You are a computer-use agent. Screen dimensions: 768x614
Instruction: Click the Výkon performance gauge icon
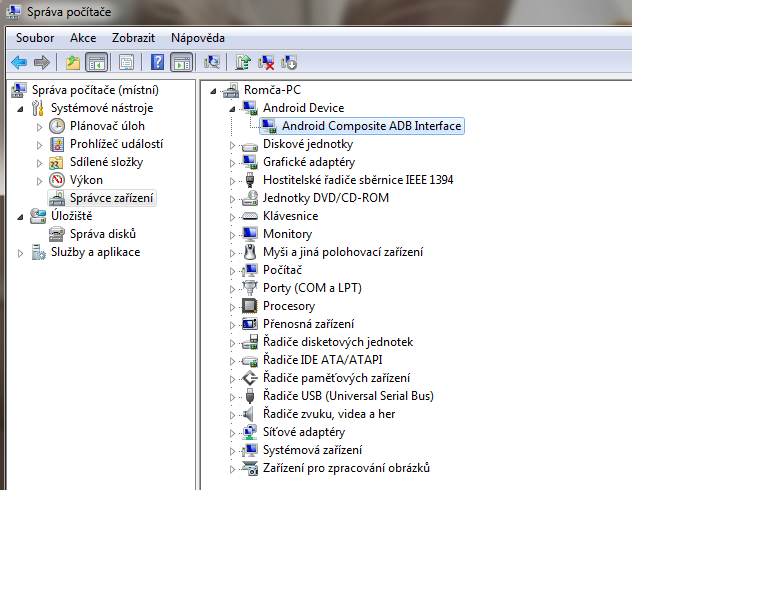pos(57,180)
